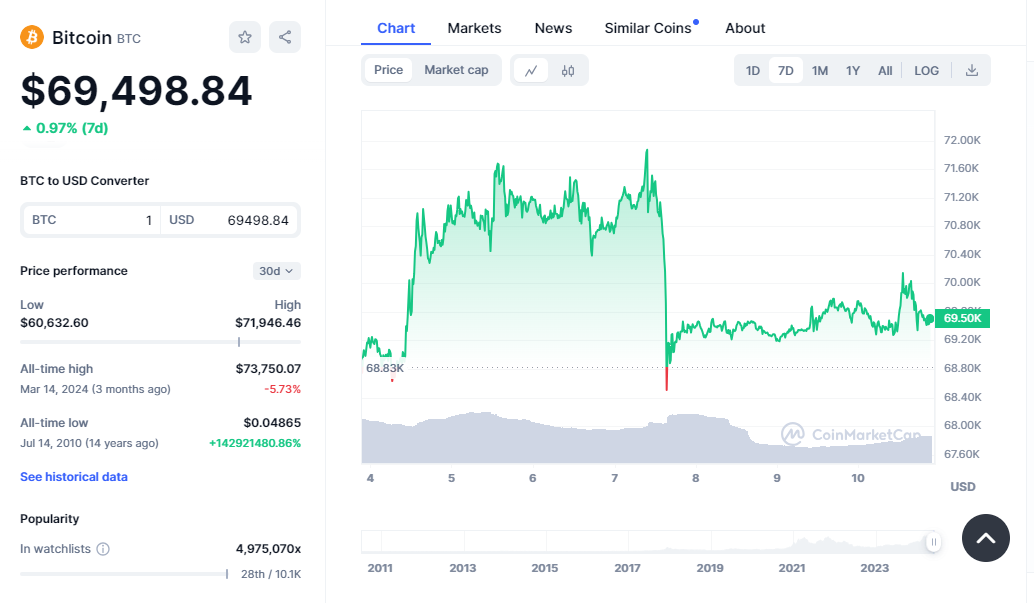
Task: Click the All-time high value $73,750.07
Action: click(268, 369)
